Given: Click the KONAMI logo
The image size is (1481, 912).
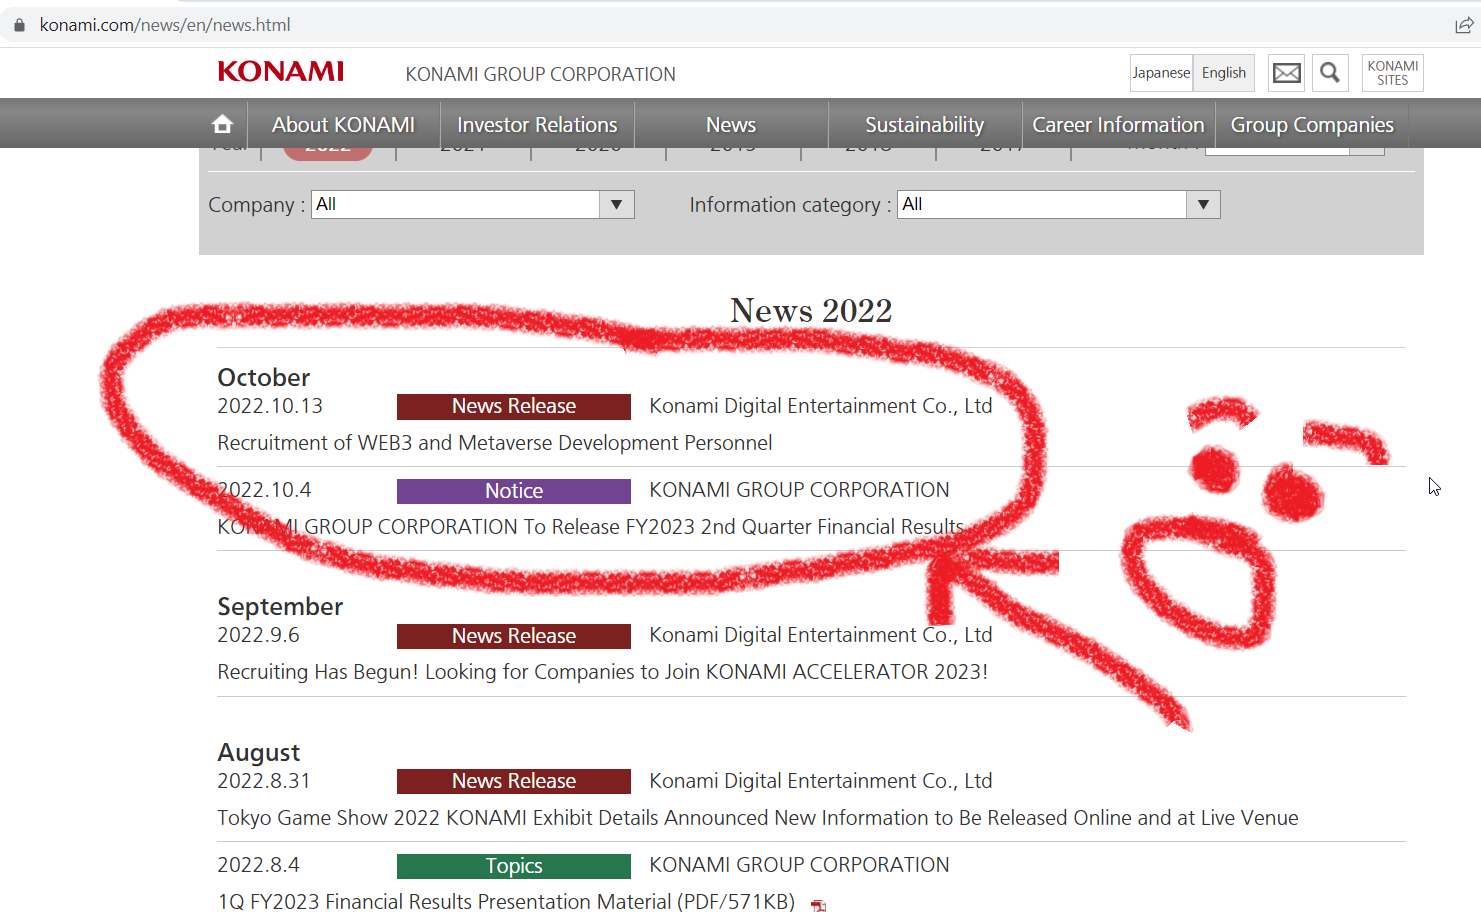Looking at the screenshot, I should [280, 72].
